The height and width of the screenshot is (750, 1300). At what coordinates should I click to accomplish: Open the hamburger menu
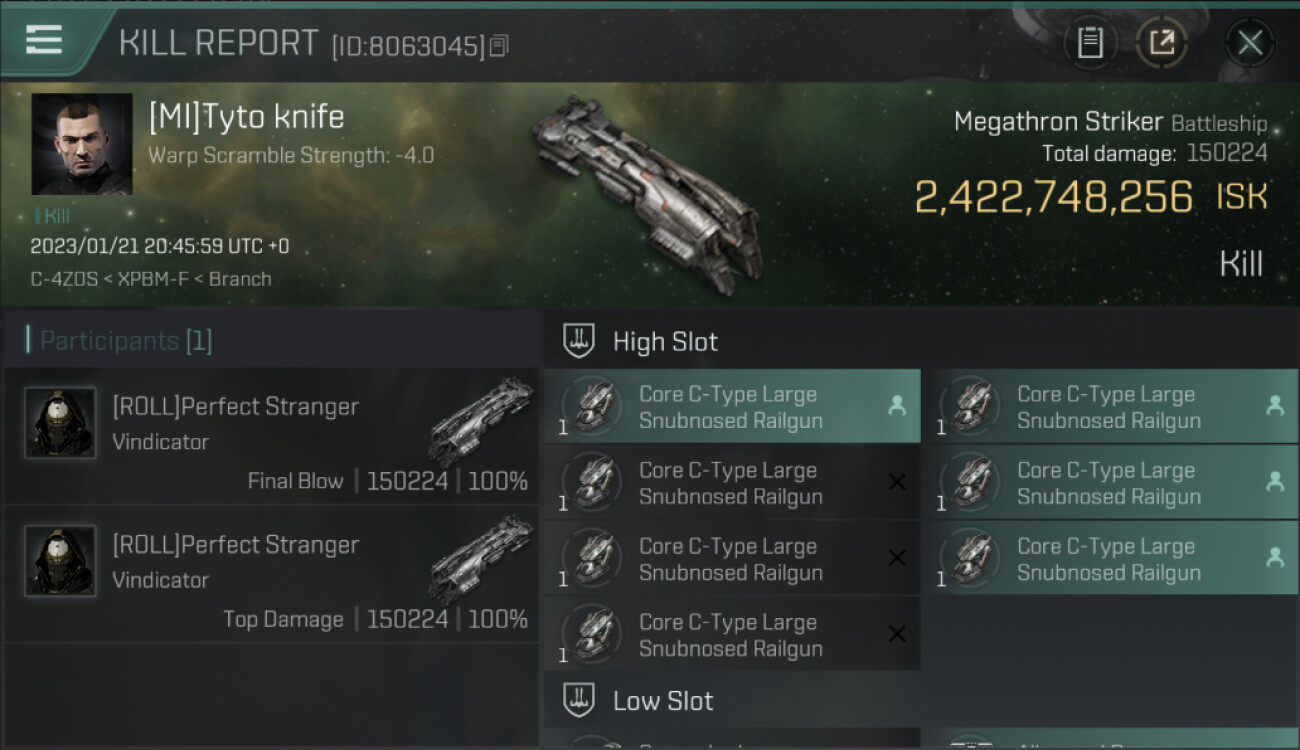click(44, 40)
